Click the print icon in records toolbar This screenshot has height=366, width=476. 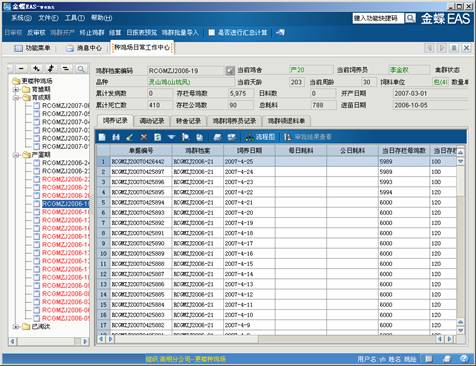217,137
